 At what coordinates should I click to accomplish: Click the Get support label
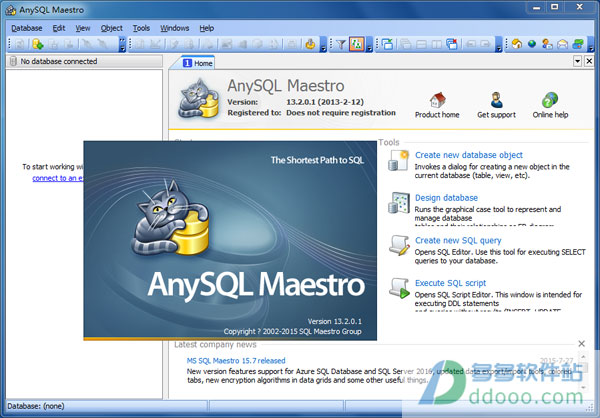pos(496,114)
